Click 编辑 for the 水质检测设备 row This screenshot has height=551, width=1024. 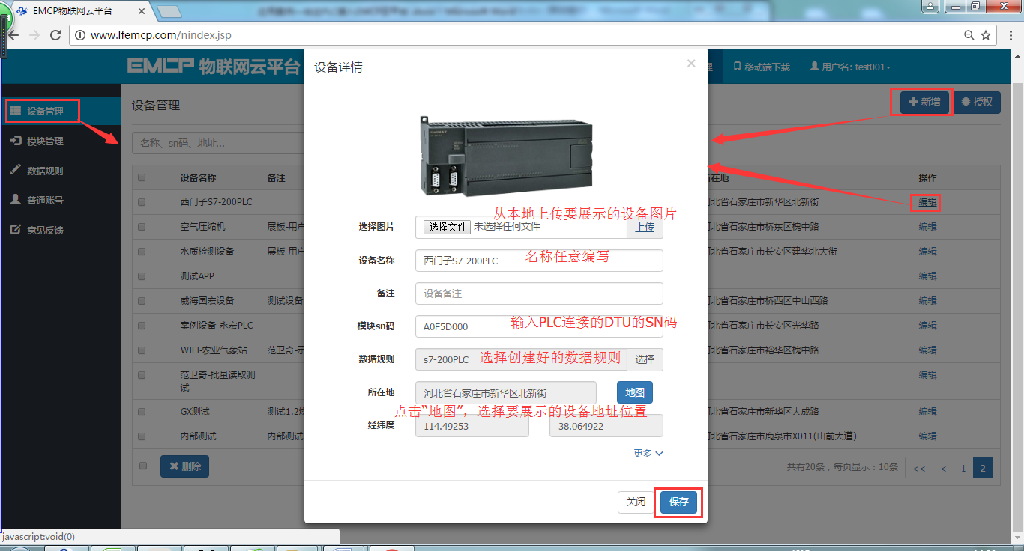coord(927,251)
